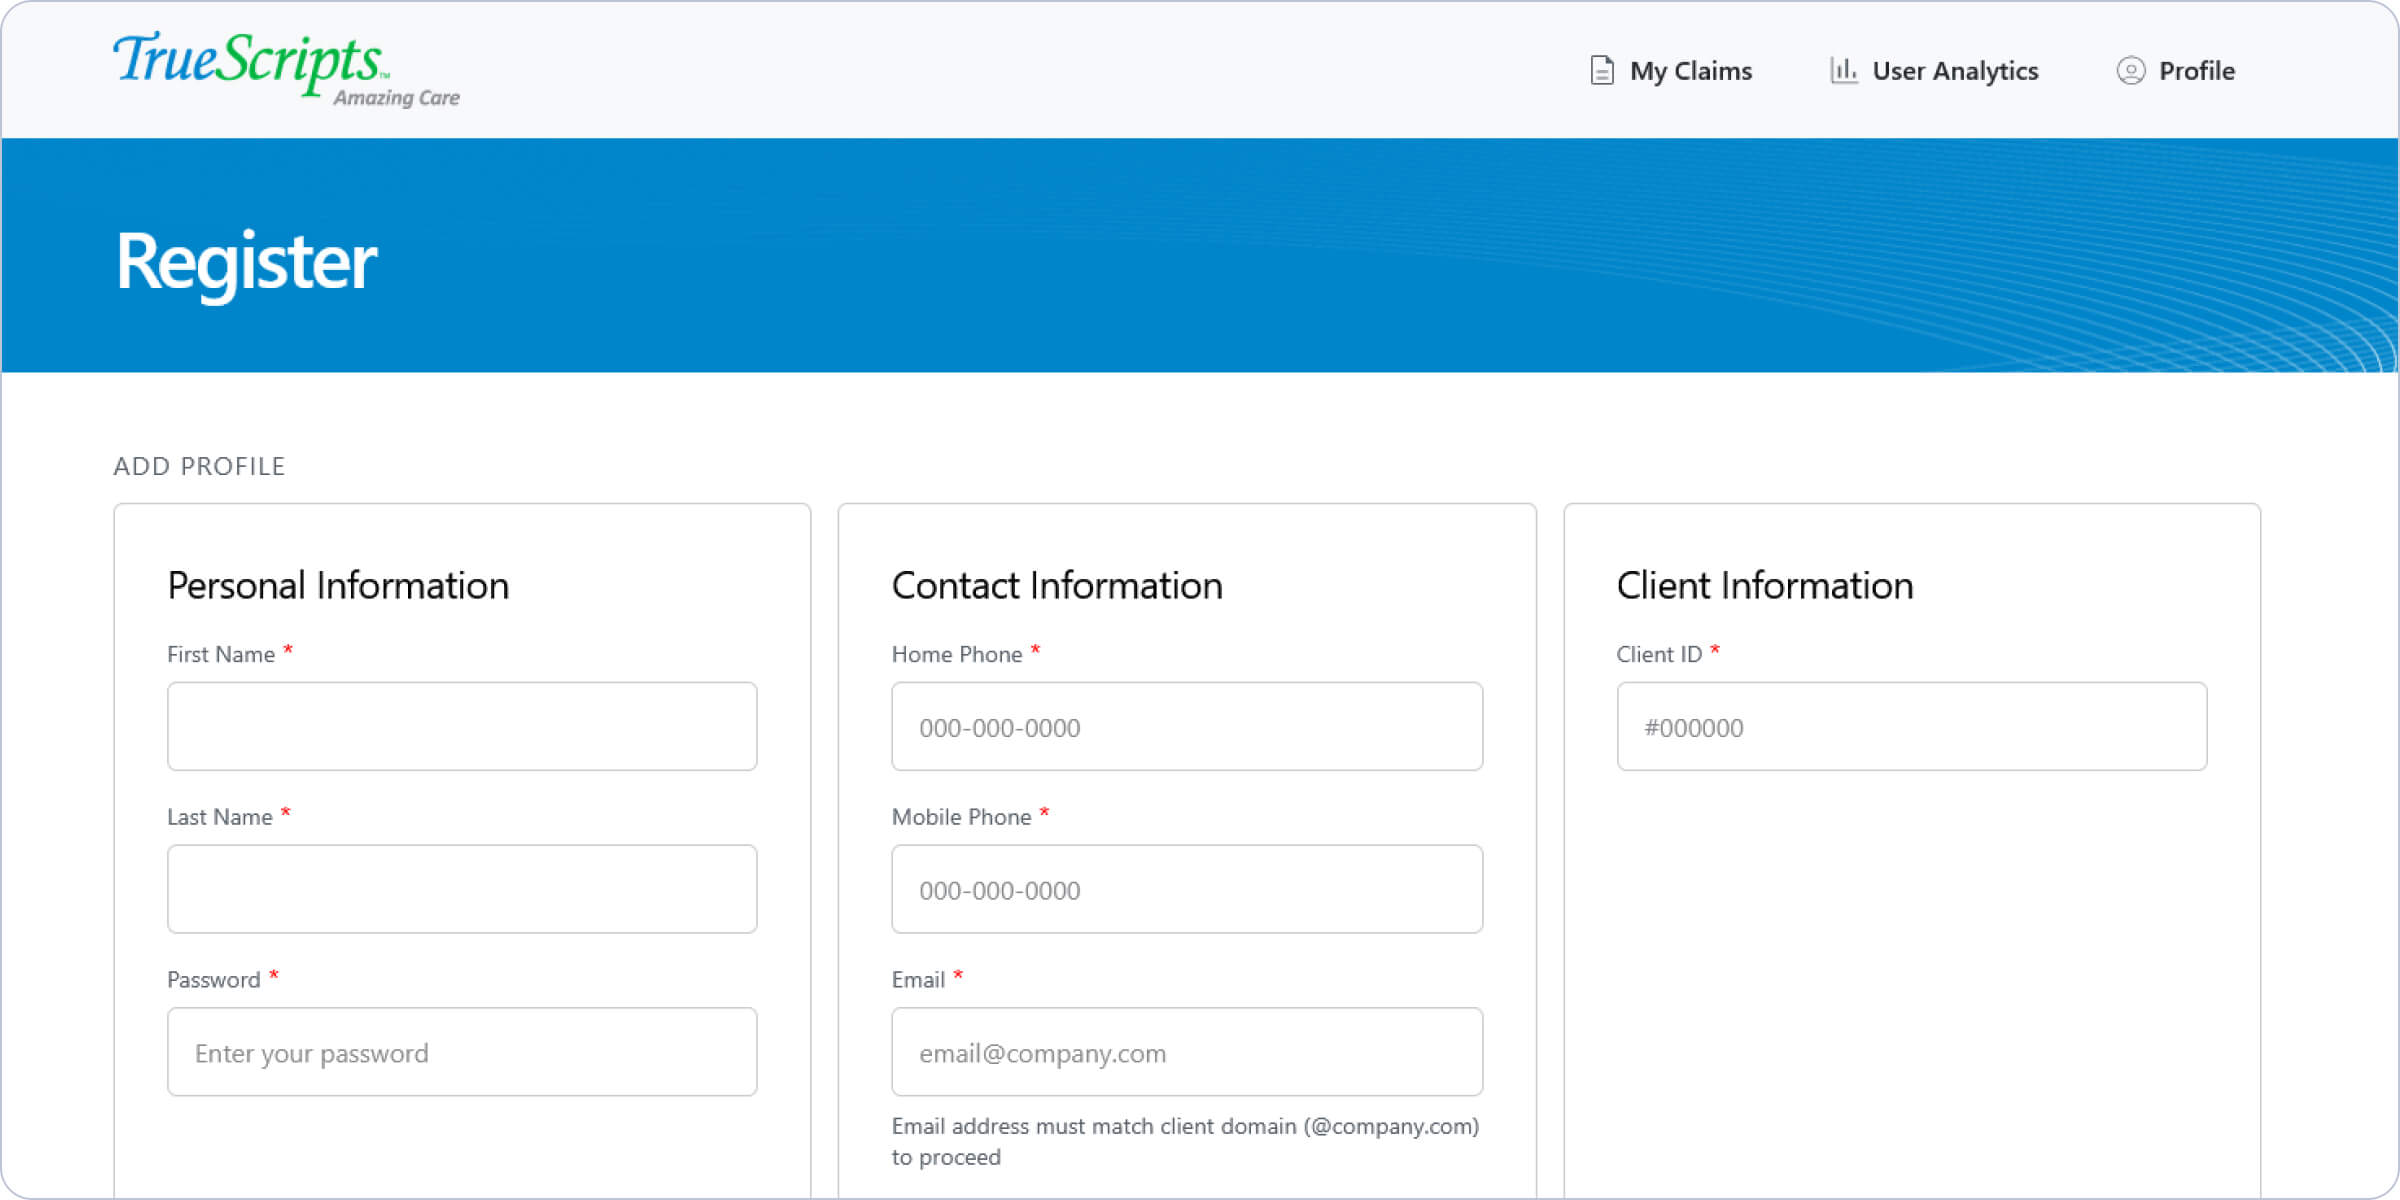
Task: Click the Contact Information section title
Action: click(x=1057, y=586)
